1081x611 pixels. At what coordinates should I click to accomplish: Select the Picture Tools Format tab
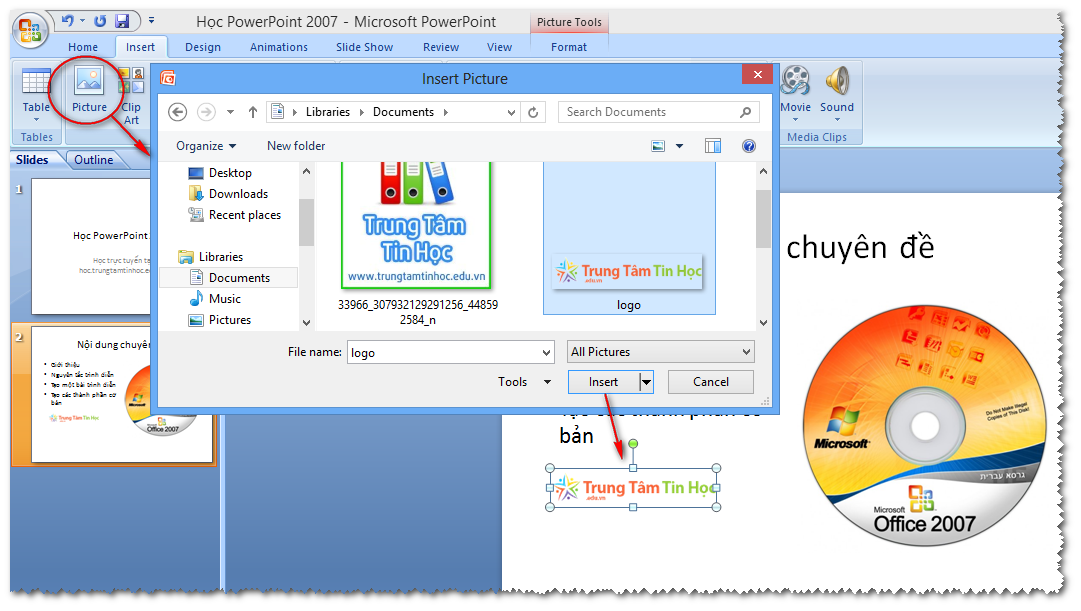(569, 47)
